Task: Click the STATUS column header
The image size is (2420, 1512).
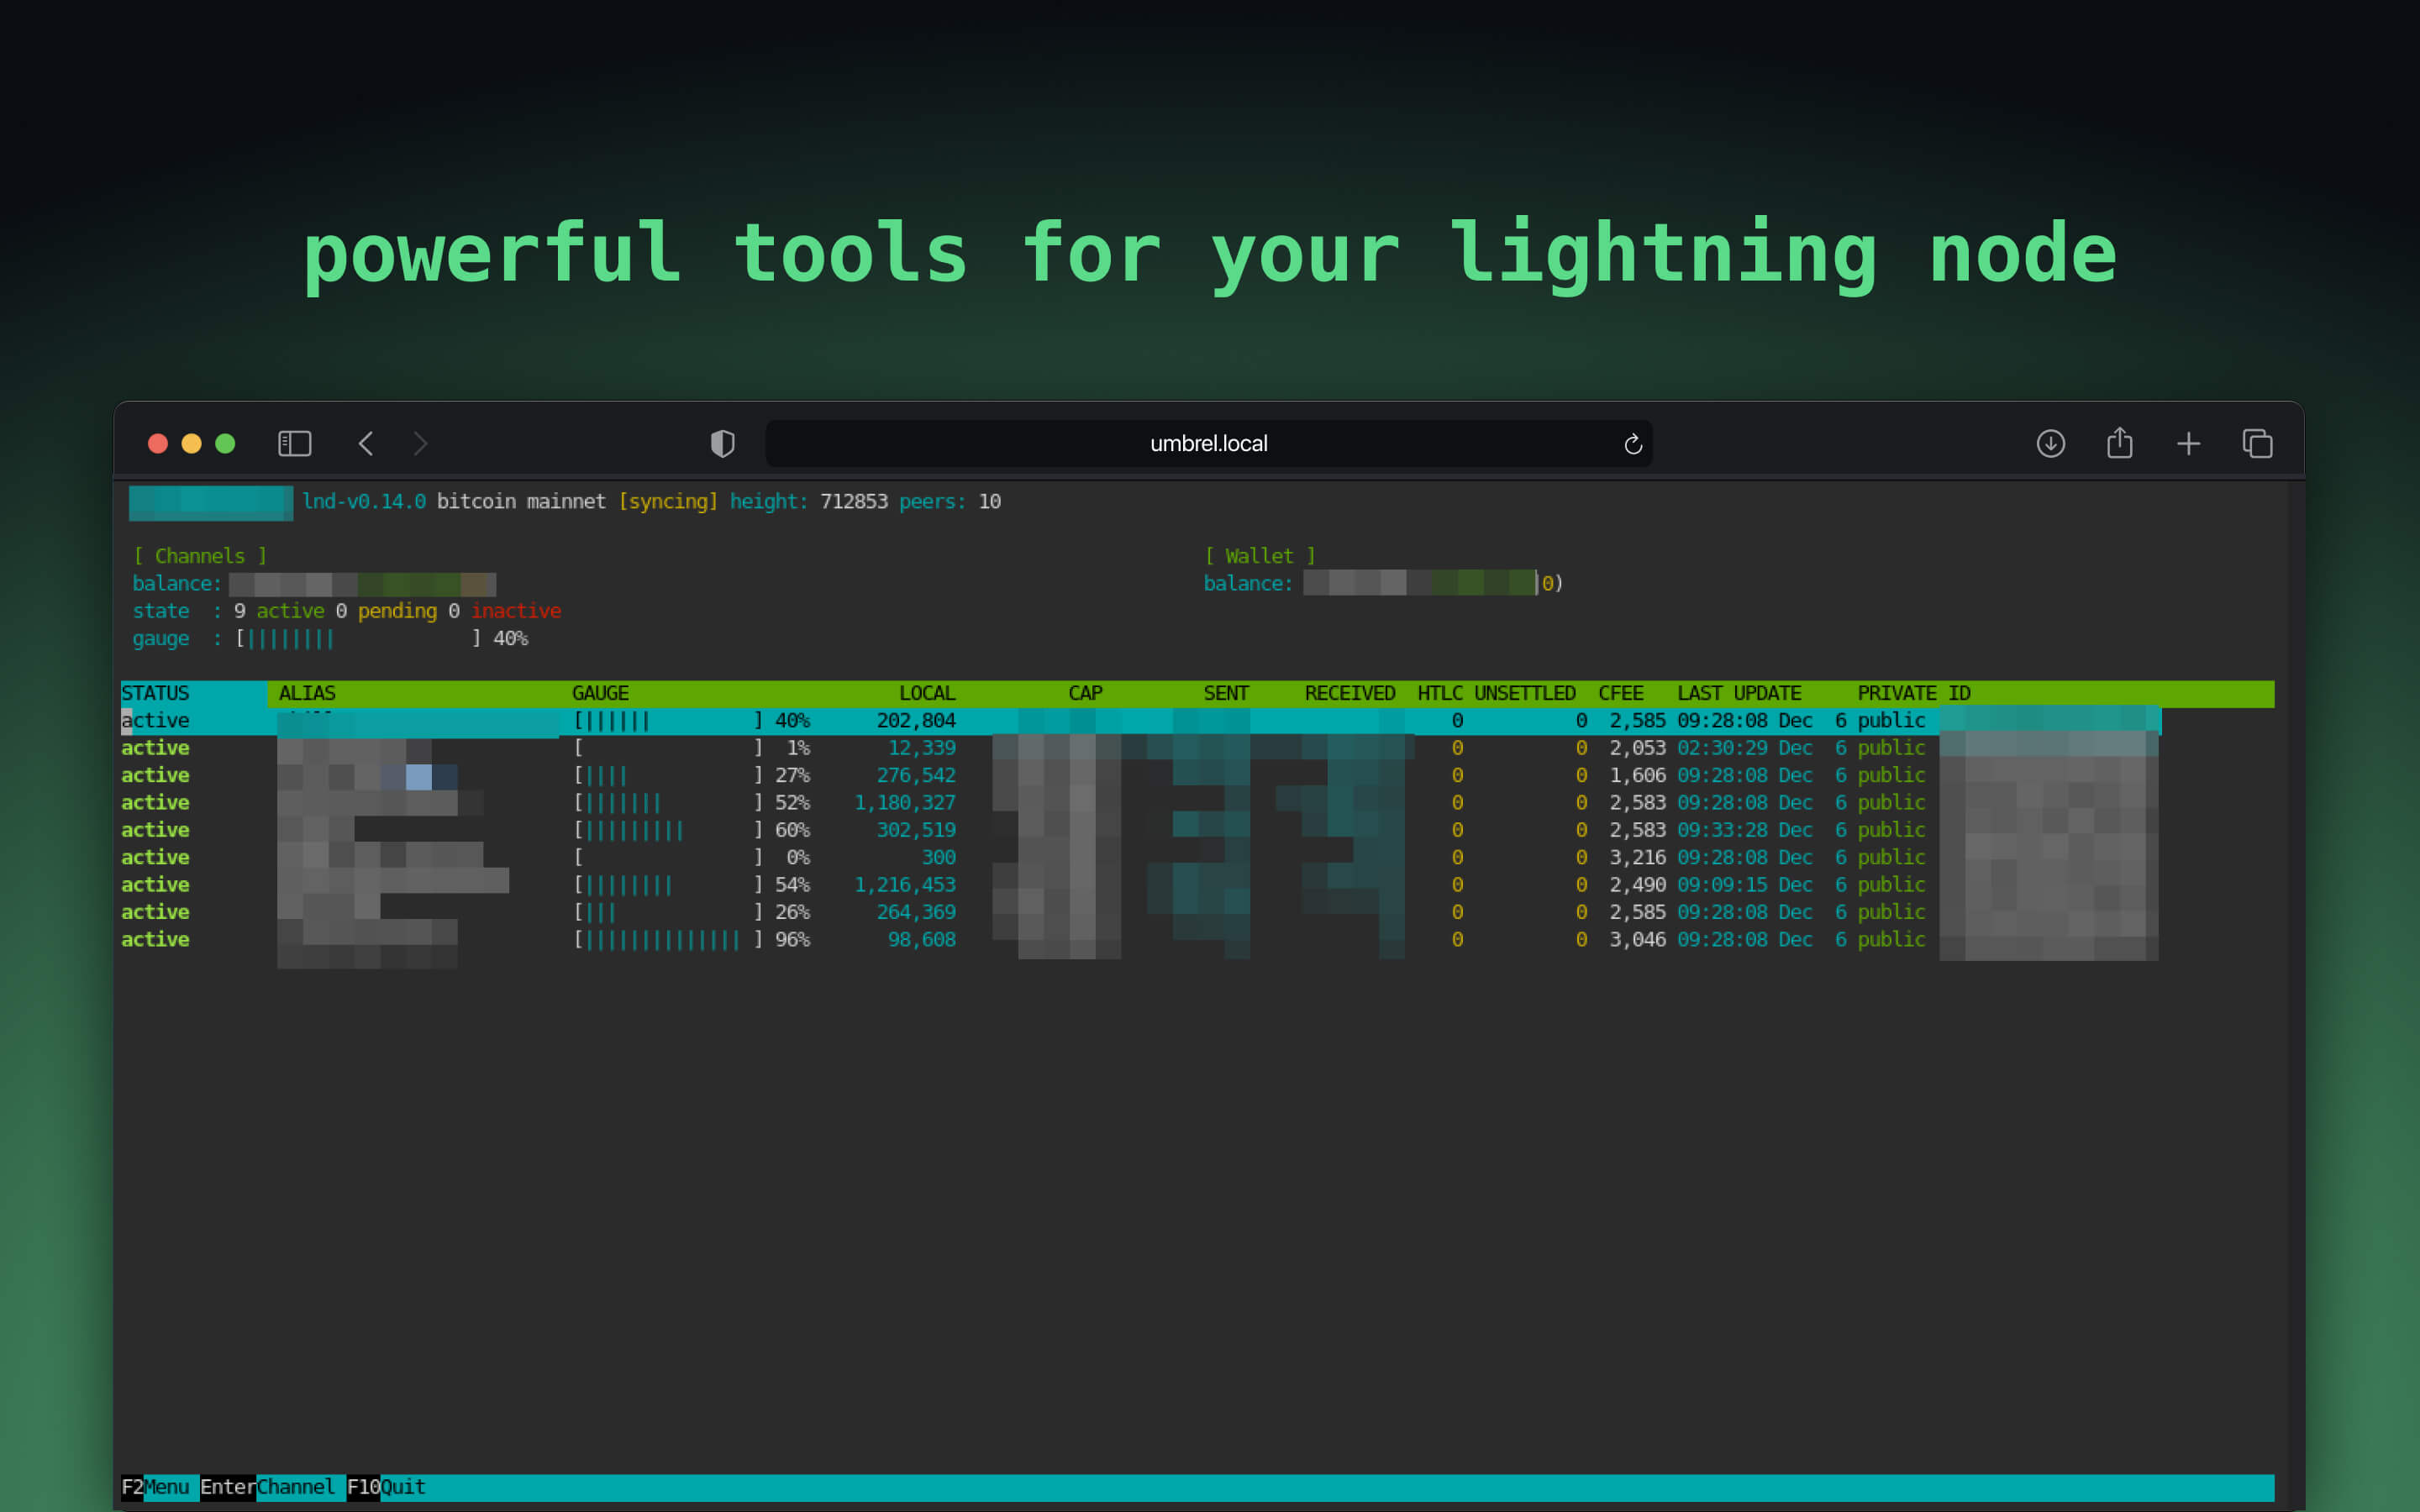Action: click(x=156, y=692)
